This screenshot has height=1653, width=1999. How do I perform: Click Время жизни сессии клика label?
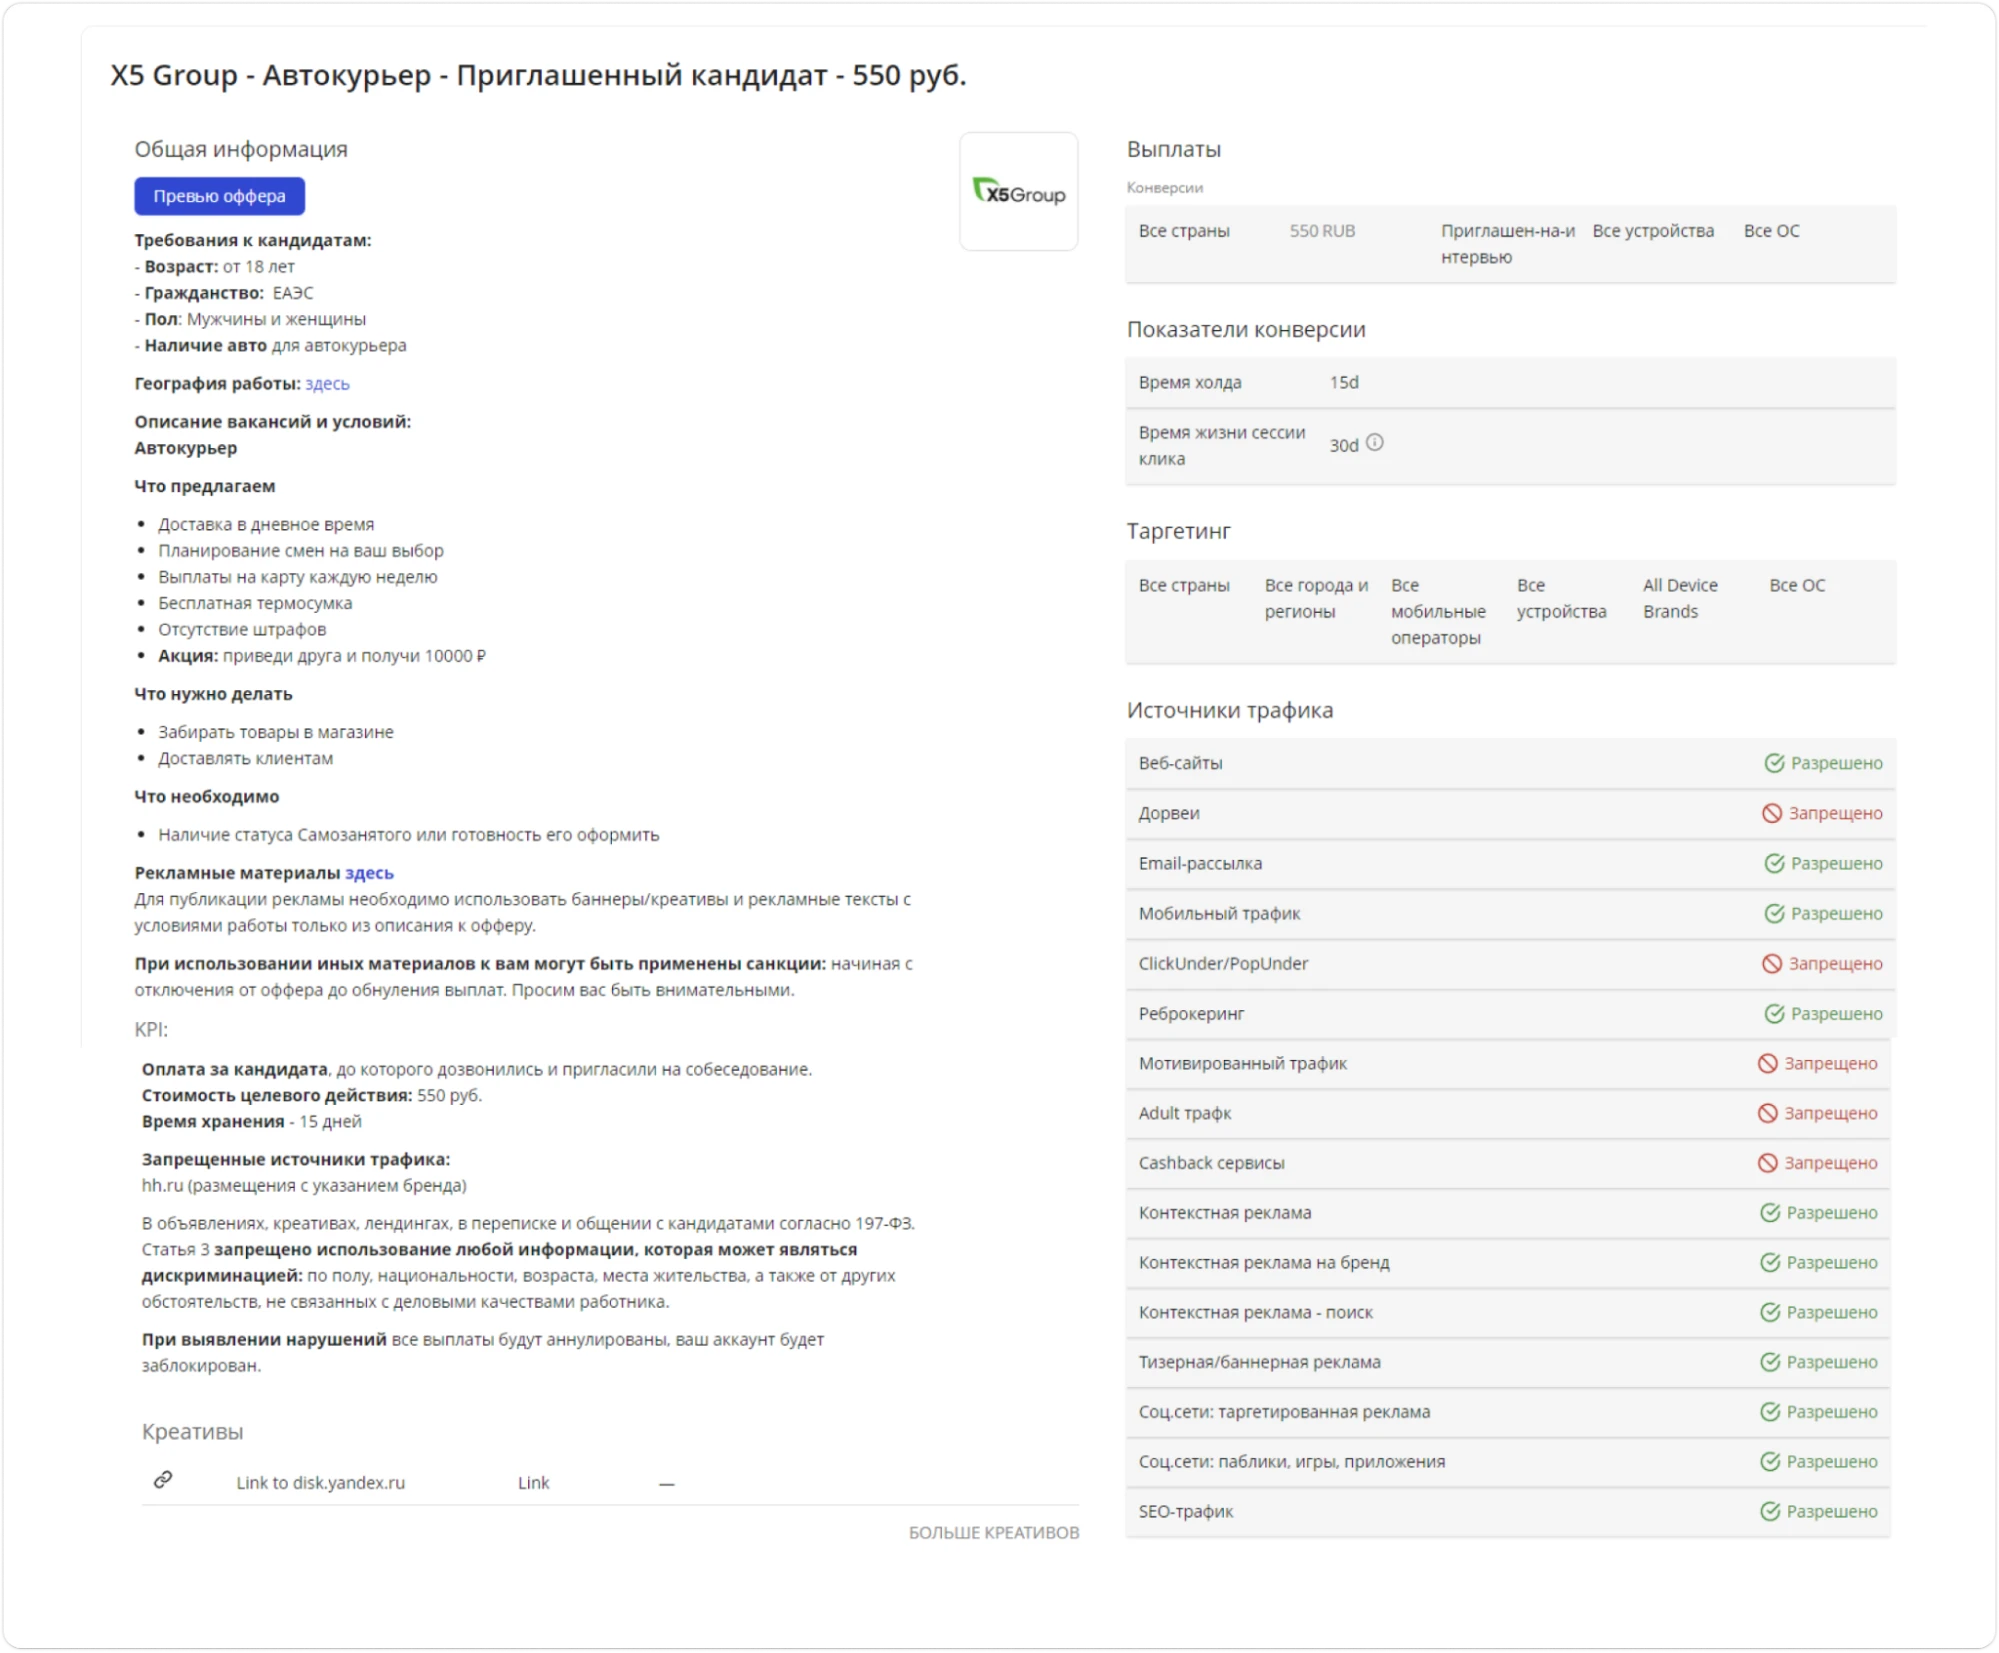click(x=1221, y=445)
